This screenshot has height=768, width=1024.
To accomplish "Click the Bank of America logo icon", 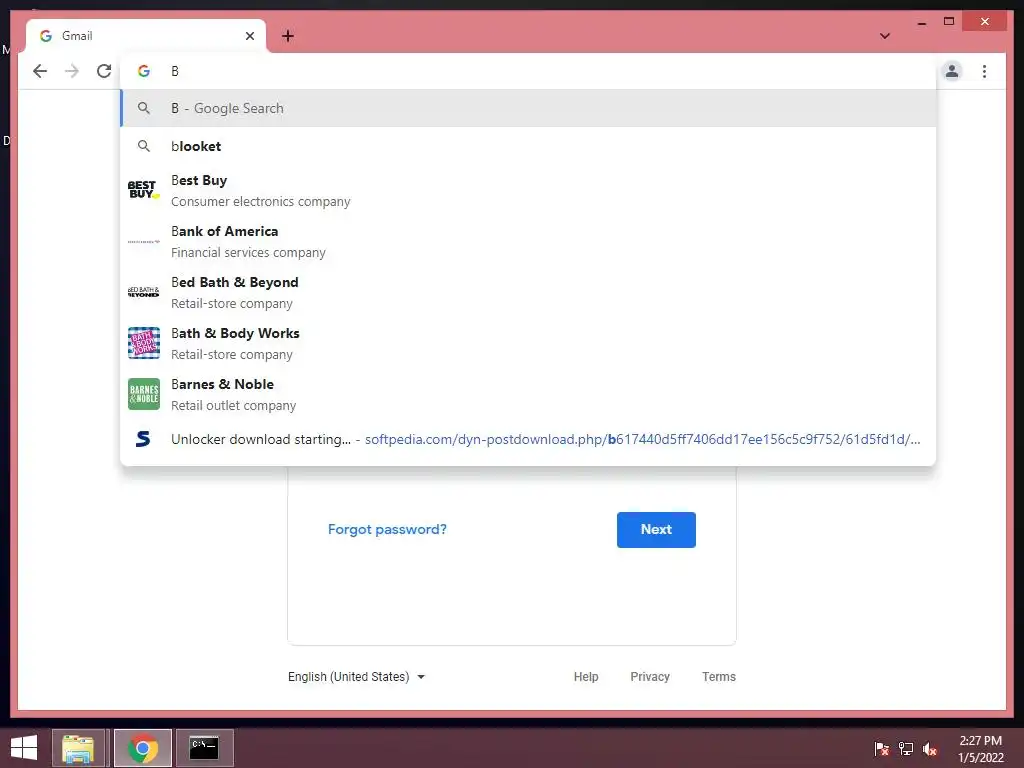I will 144,242.
